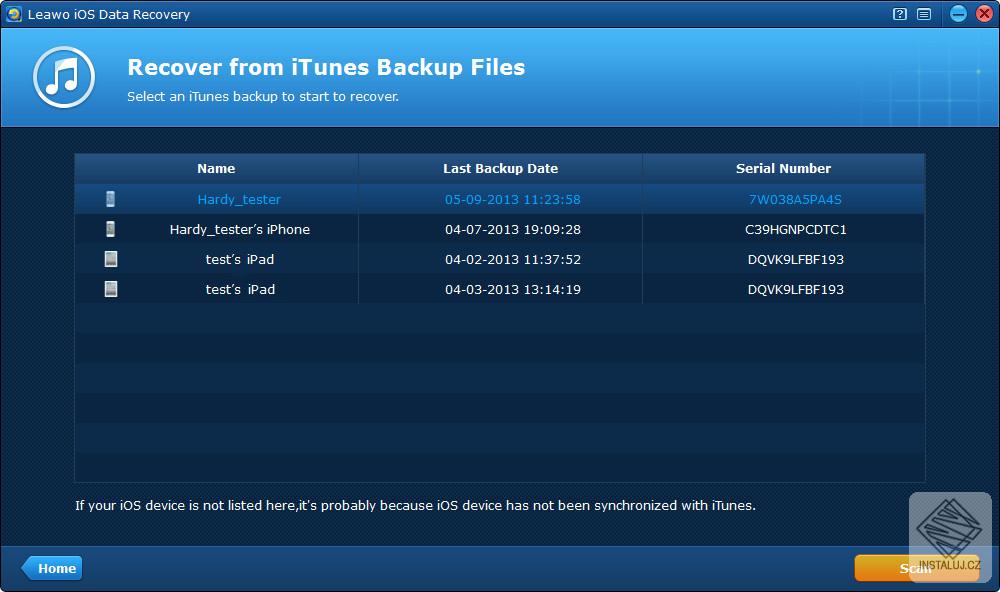Viewport: 1000px width, 592px height.
Task: Sort by the Name column header
Action: pyautogui.click(x=215, y=168)
